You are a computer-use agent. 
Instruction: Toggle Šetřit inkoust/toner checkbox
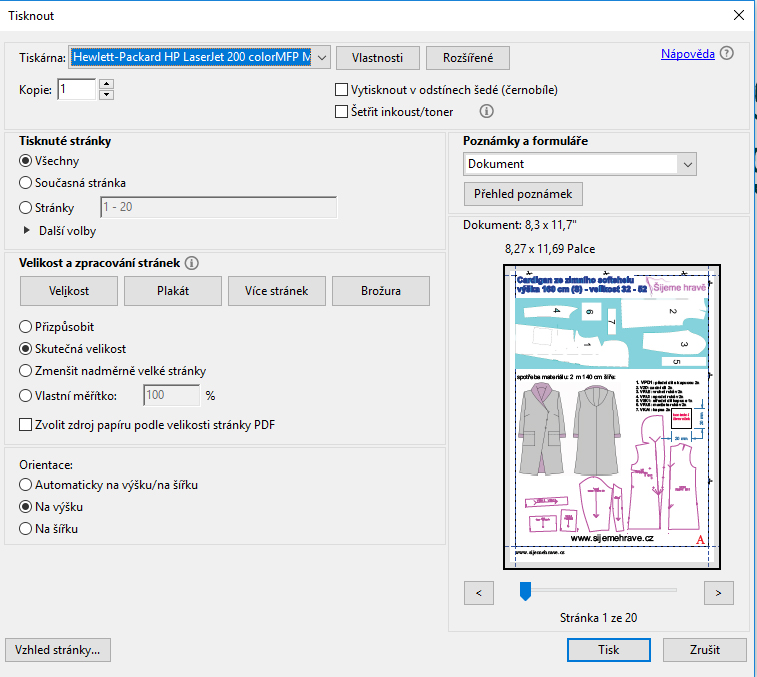click(341, 112)
